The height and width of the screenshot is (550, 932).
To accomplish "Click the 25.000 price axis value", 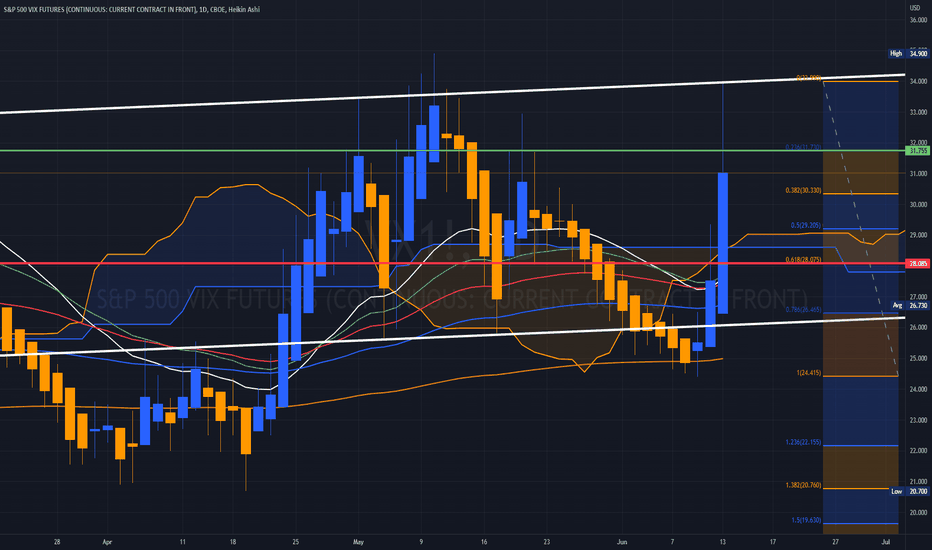I will pyautogui.click(x=918, y=358).
